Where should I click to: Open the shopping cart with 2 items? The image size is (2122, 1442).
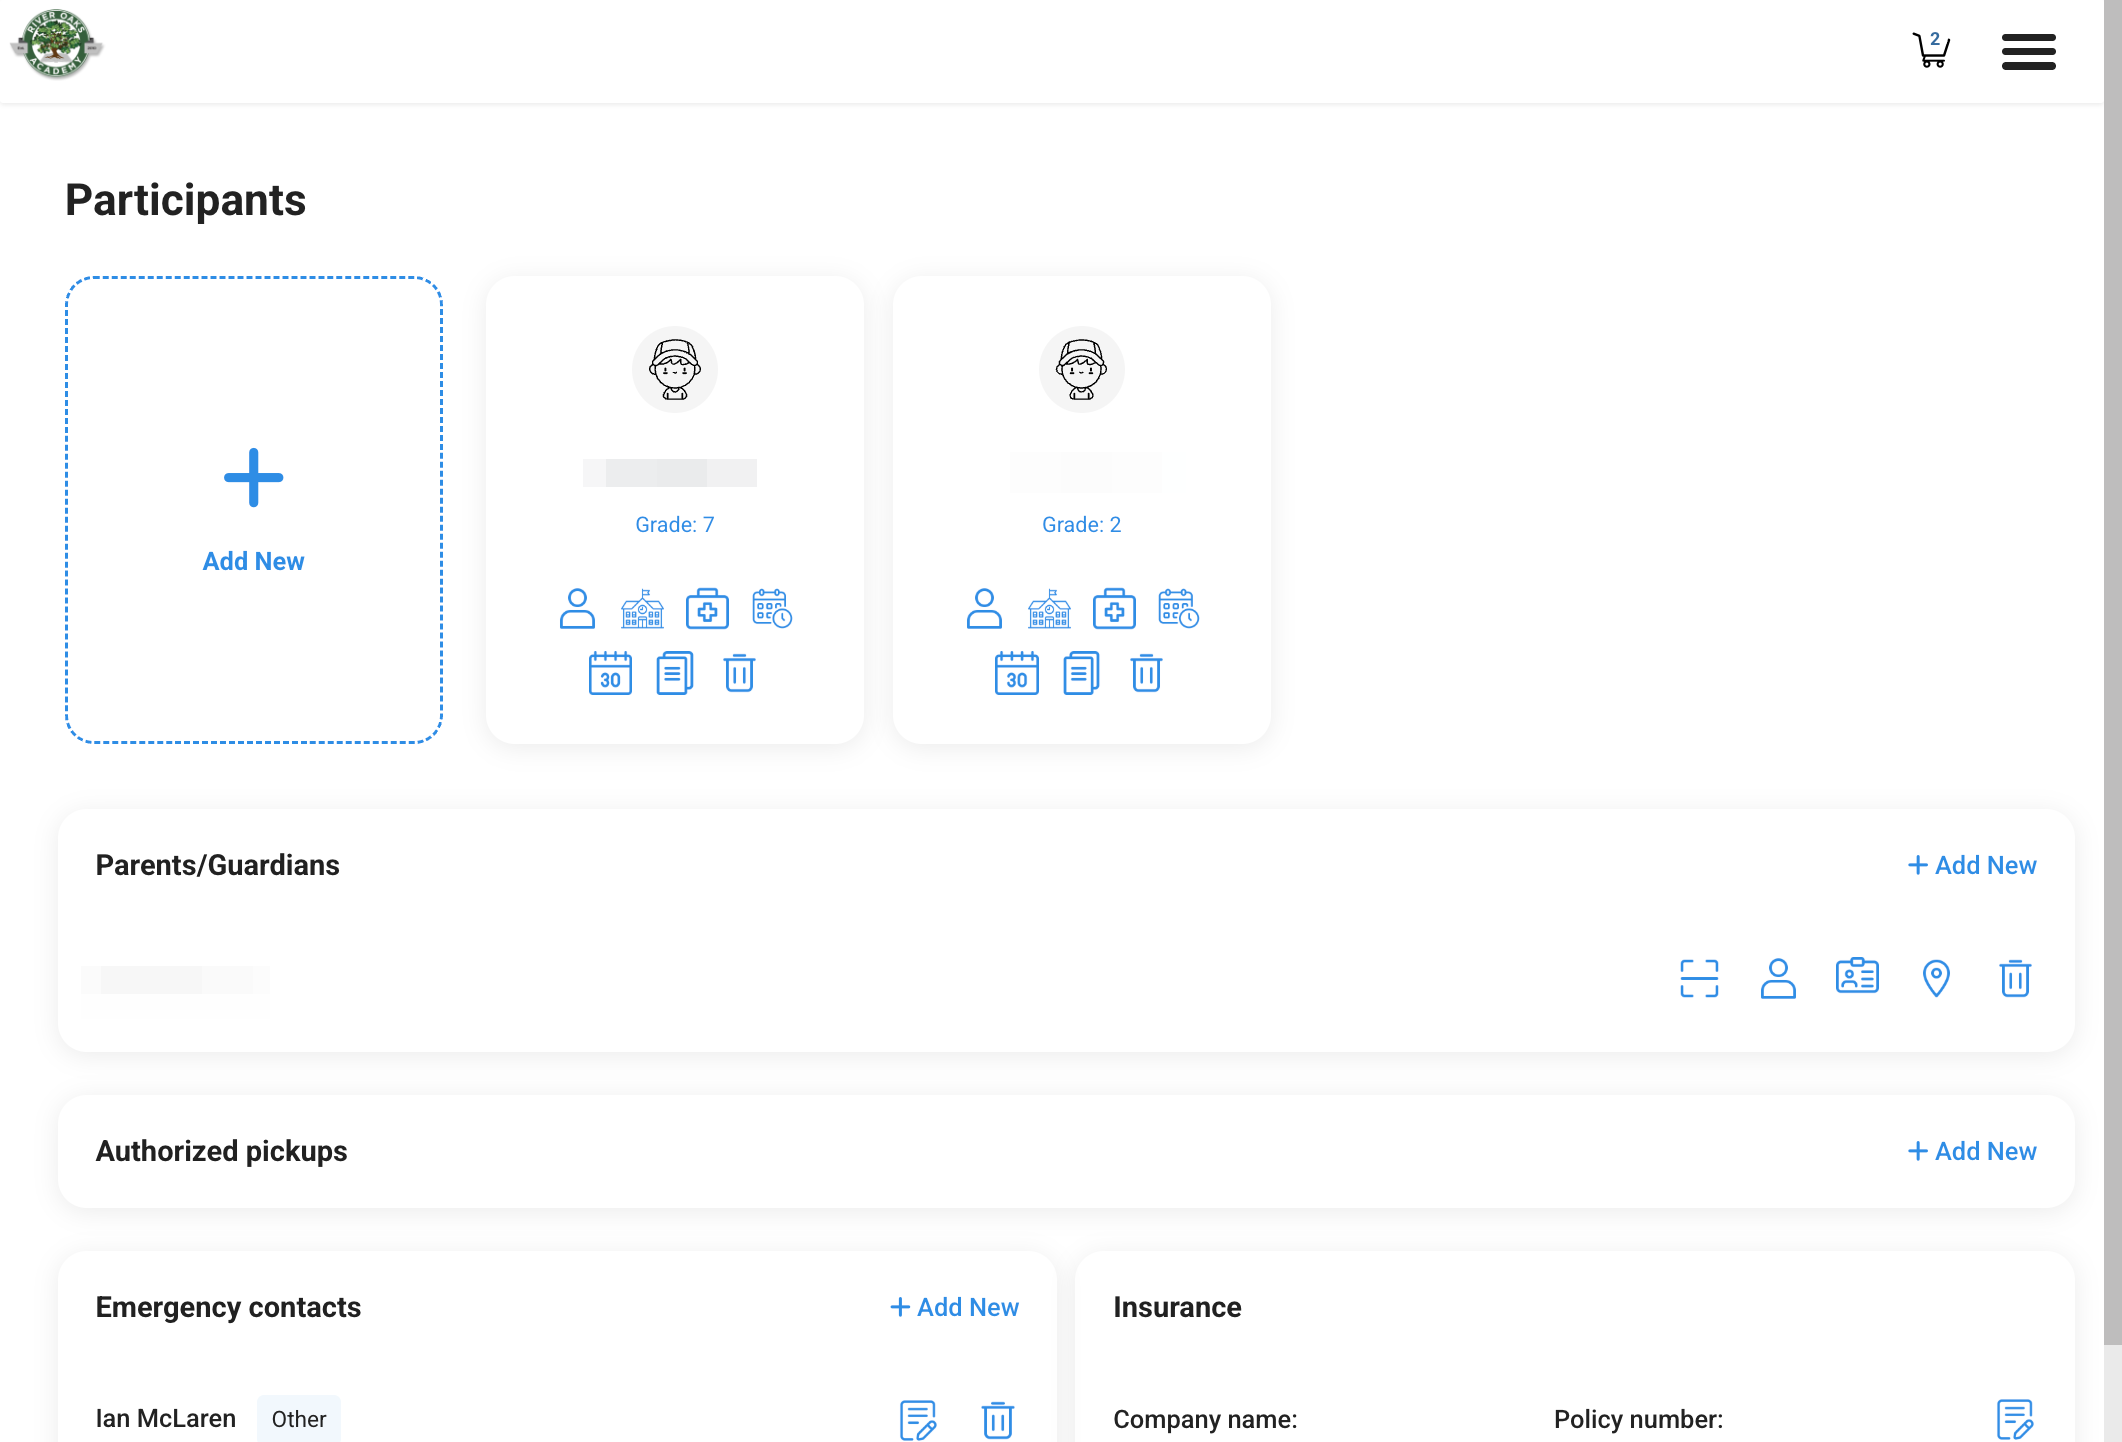tap(1931, 49)
